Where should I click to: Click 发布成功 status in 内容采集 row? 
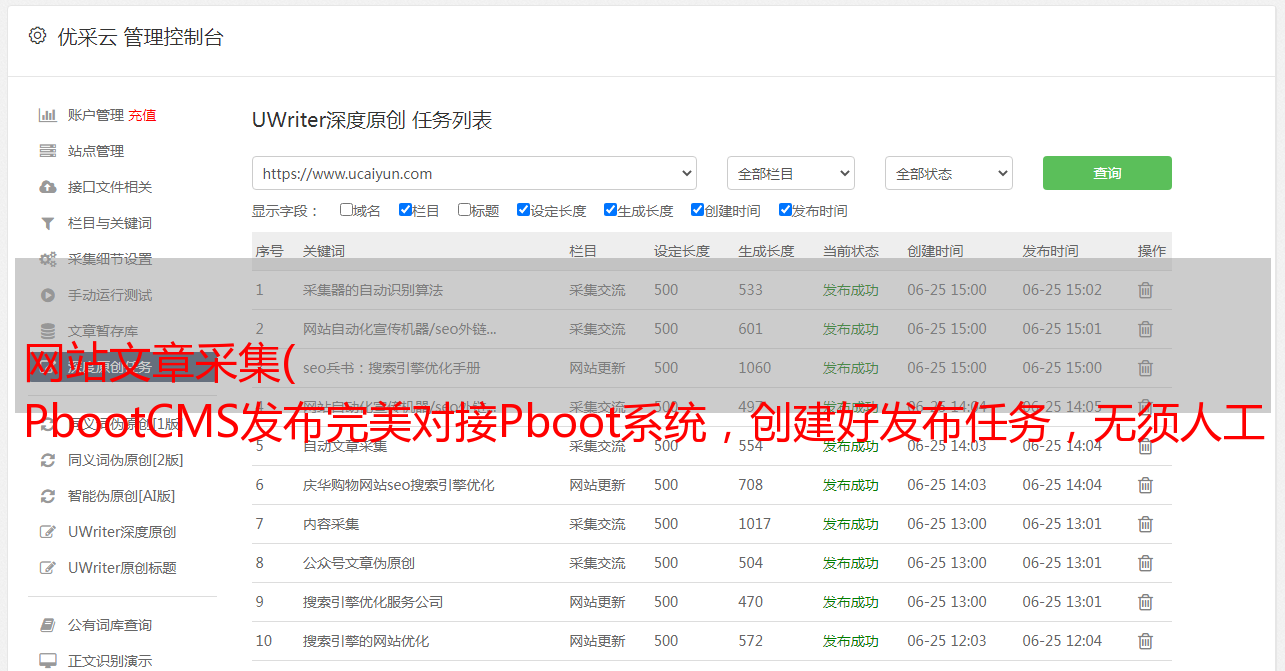point(851,524)
